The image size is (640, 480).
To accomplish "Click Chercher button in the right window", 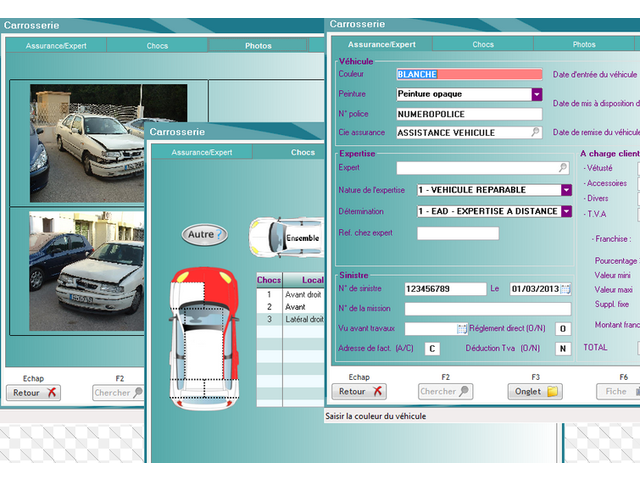I will pos(445,391).
